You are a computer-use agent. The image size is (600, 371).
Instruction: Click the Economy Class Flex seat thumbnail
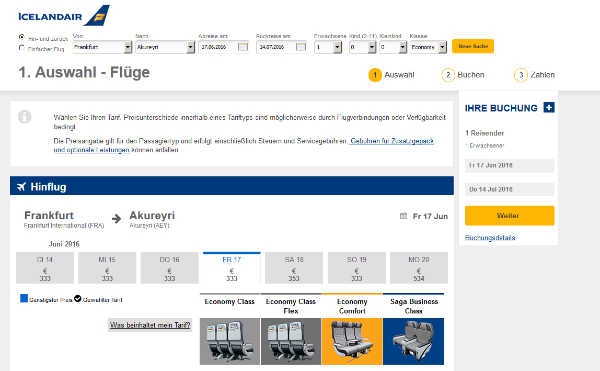291,341
